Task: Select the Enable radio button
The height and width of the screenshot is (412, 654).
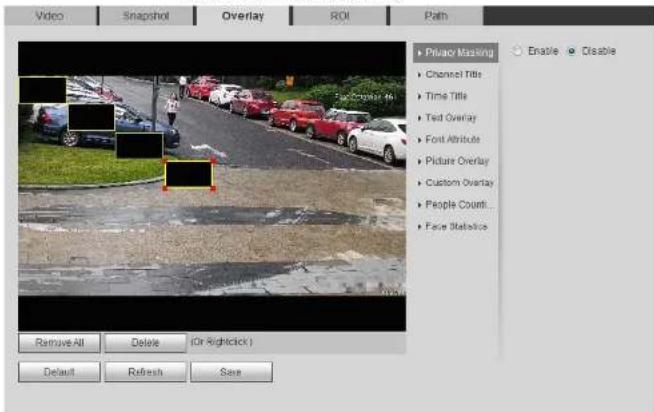Action: (x=517, y=51)
